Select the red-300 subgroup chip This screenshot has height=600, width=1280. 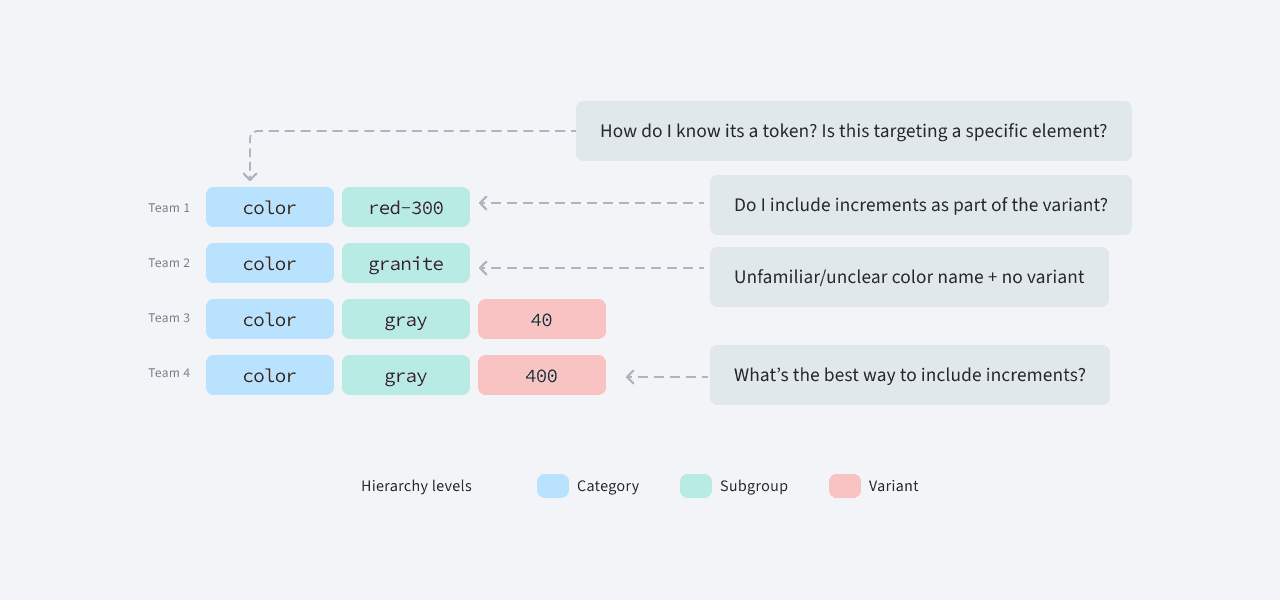406,207
